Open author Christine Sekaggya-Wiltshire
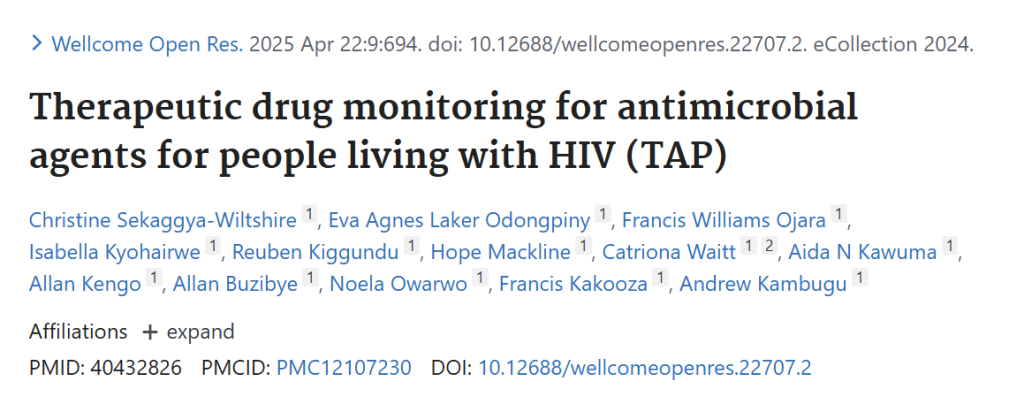Screen dimensions: 1024x412 coord(163,221)
